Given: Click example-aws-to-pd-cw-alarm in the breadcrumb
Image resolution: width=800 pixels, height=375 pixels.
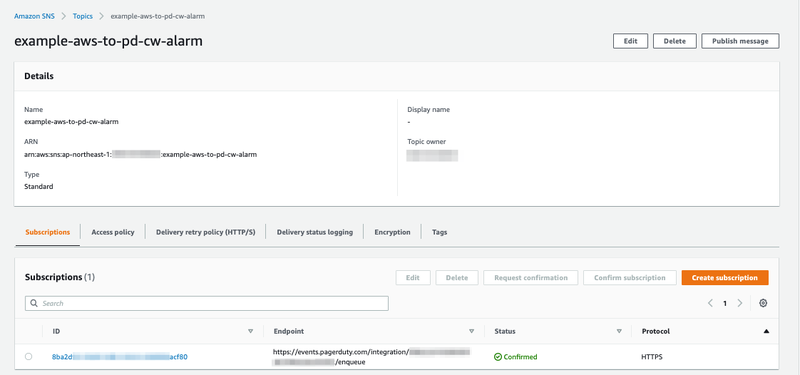Looking at the screenshot, I should [x=158, y=16].
